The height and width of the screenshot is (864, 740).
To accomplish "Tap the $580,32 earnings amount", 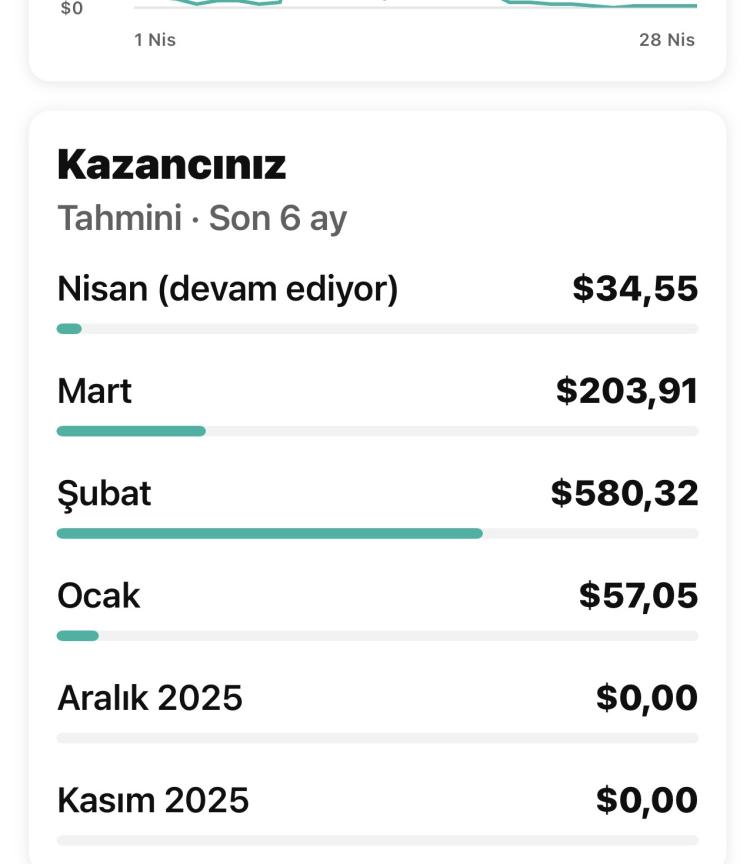I will coord(624,493).
